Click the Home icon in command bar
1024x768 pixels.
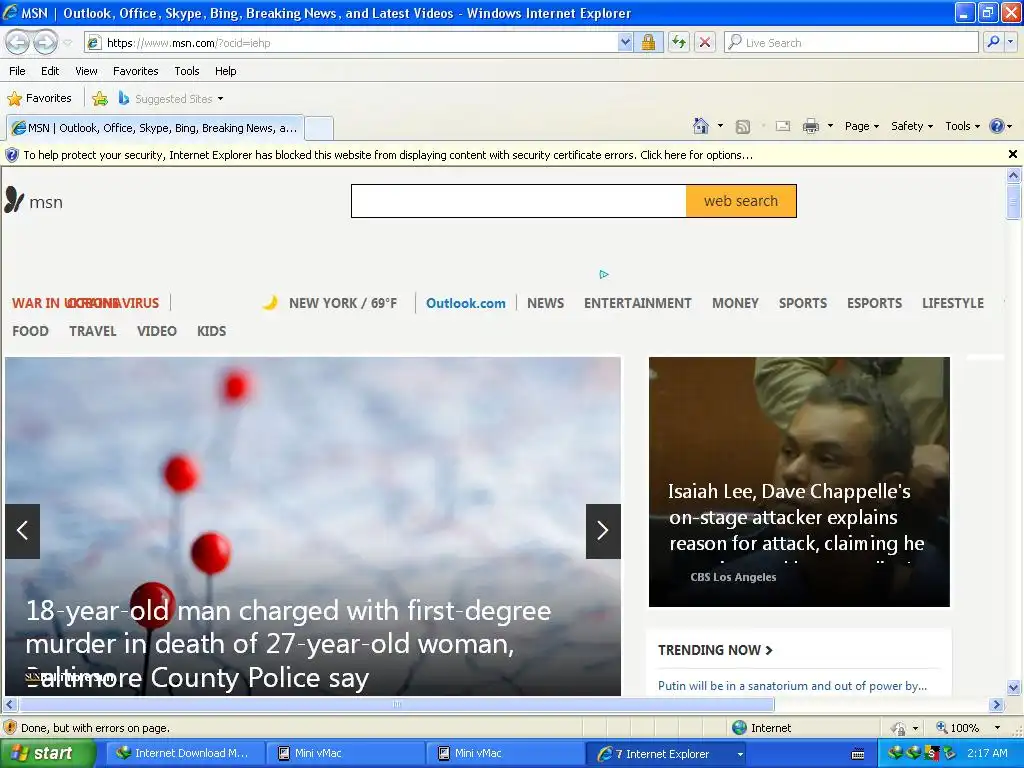coord(701,126)
